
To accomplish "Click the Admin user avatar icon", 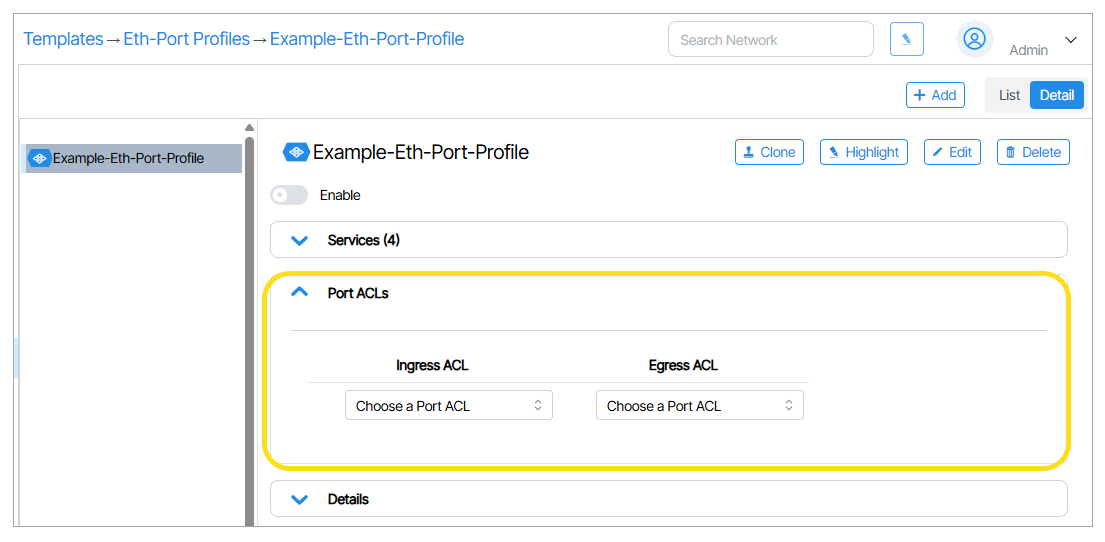I will (974, 39).
